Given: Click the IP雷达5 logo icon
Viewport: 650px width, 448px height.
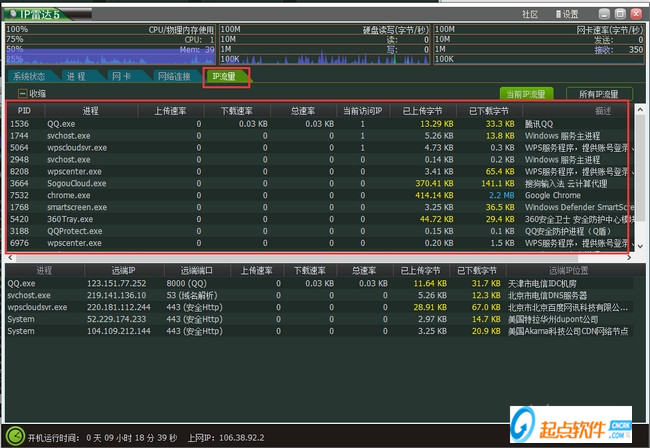Looking at the screenshot, I should [13, 14].
